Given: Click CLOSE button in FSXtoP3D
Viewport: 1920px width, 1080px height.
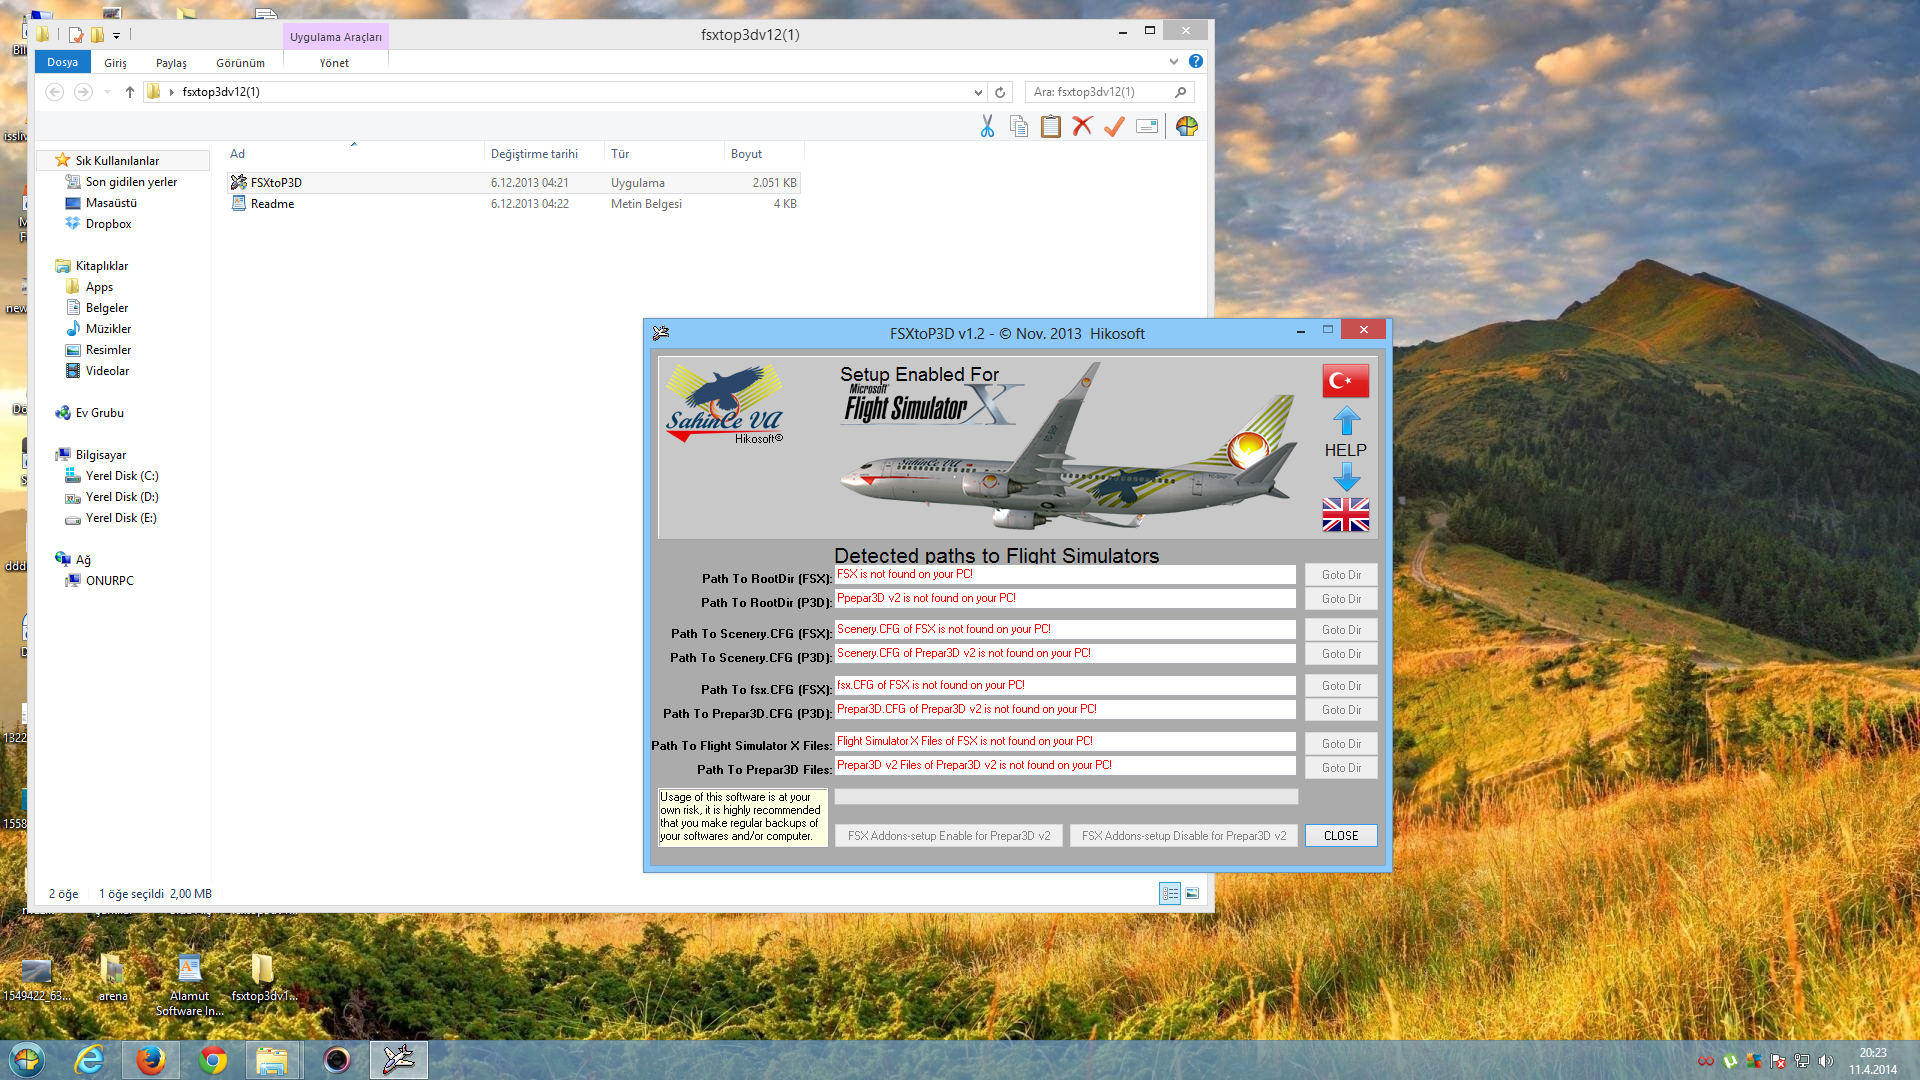Looking at the screenshot, I should coord(1341,836).
